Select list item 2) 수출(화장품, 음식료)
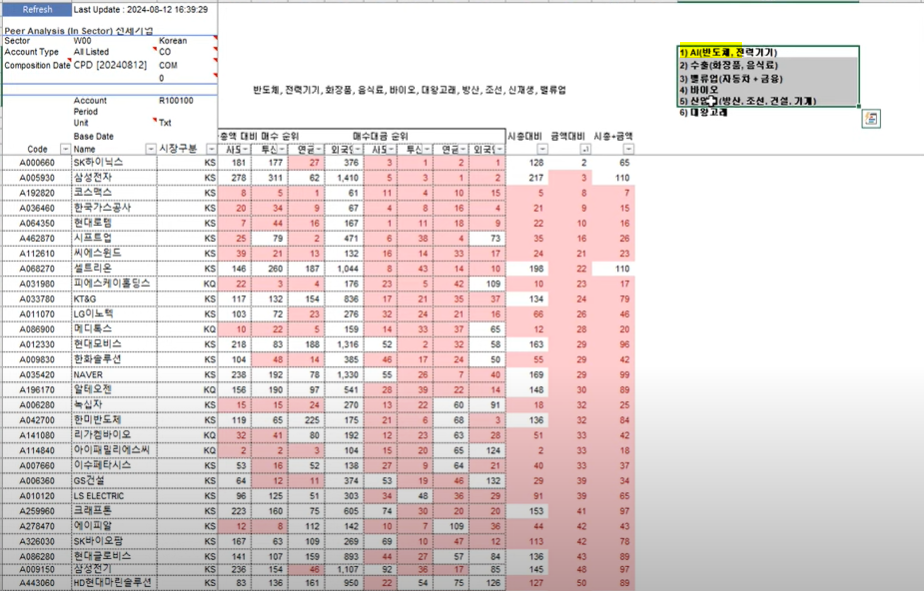The image size is (924, 591). point(728,65)
